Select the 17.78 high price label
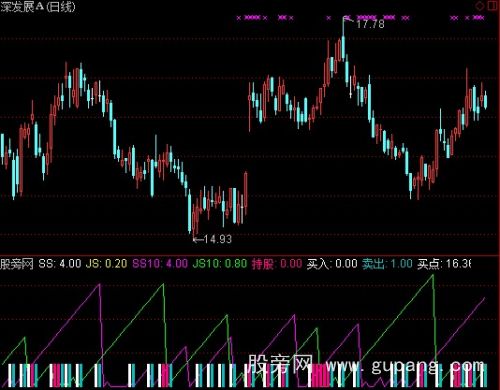 click(370, 24)
